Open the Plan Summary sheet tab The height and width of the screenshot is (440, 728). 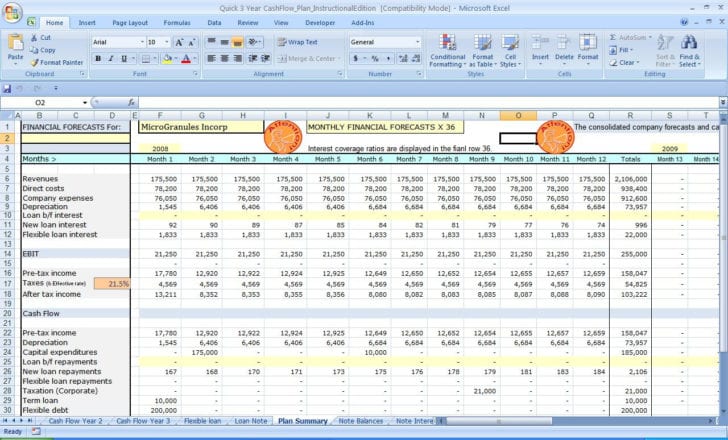[302, 421]
